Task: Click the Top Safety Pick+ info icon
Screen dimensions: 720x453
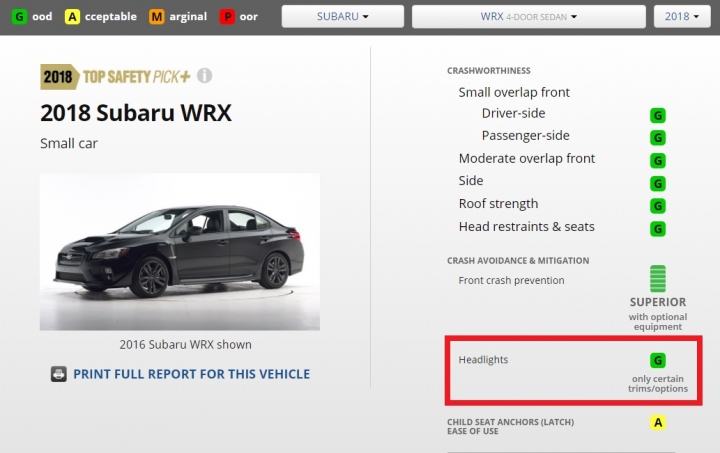Action: (x=204, y=75)
